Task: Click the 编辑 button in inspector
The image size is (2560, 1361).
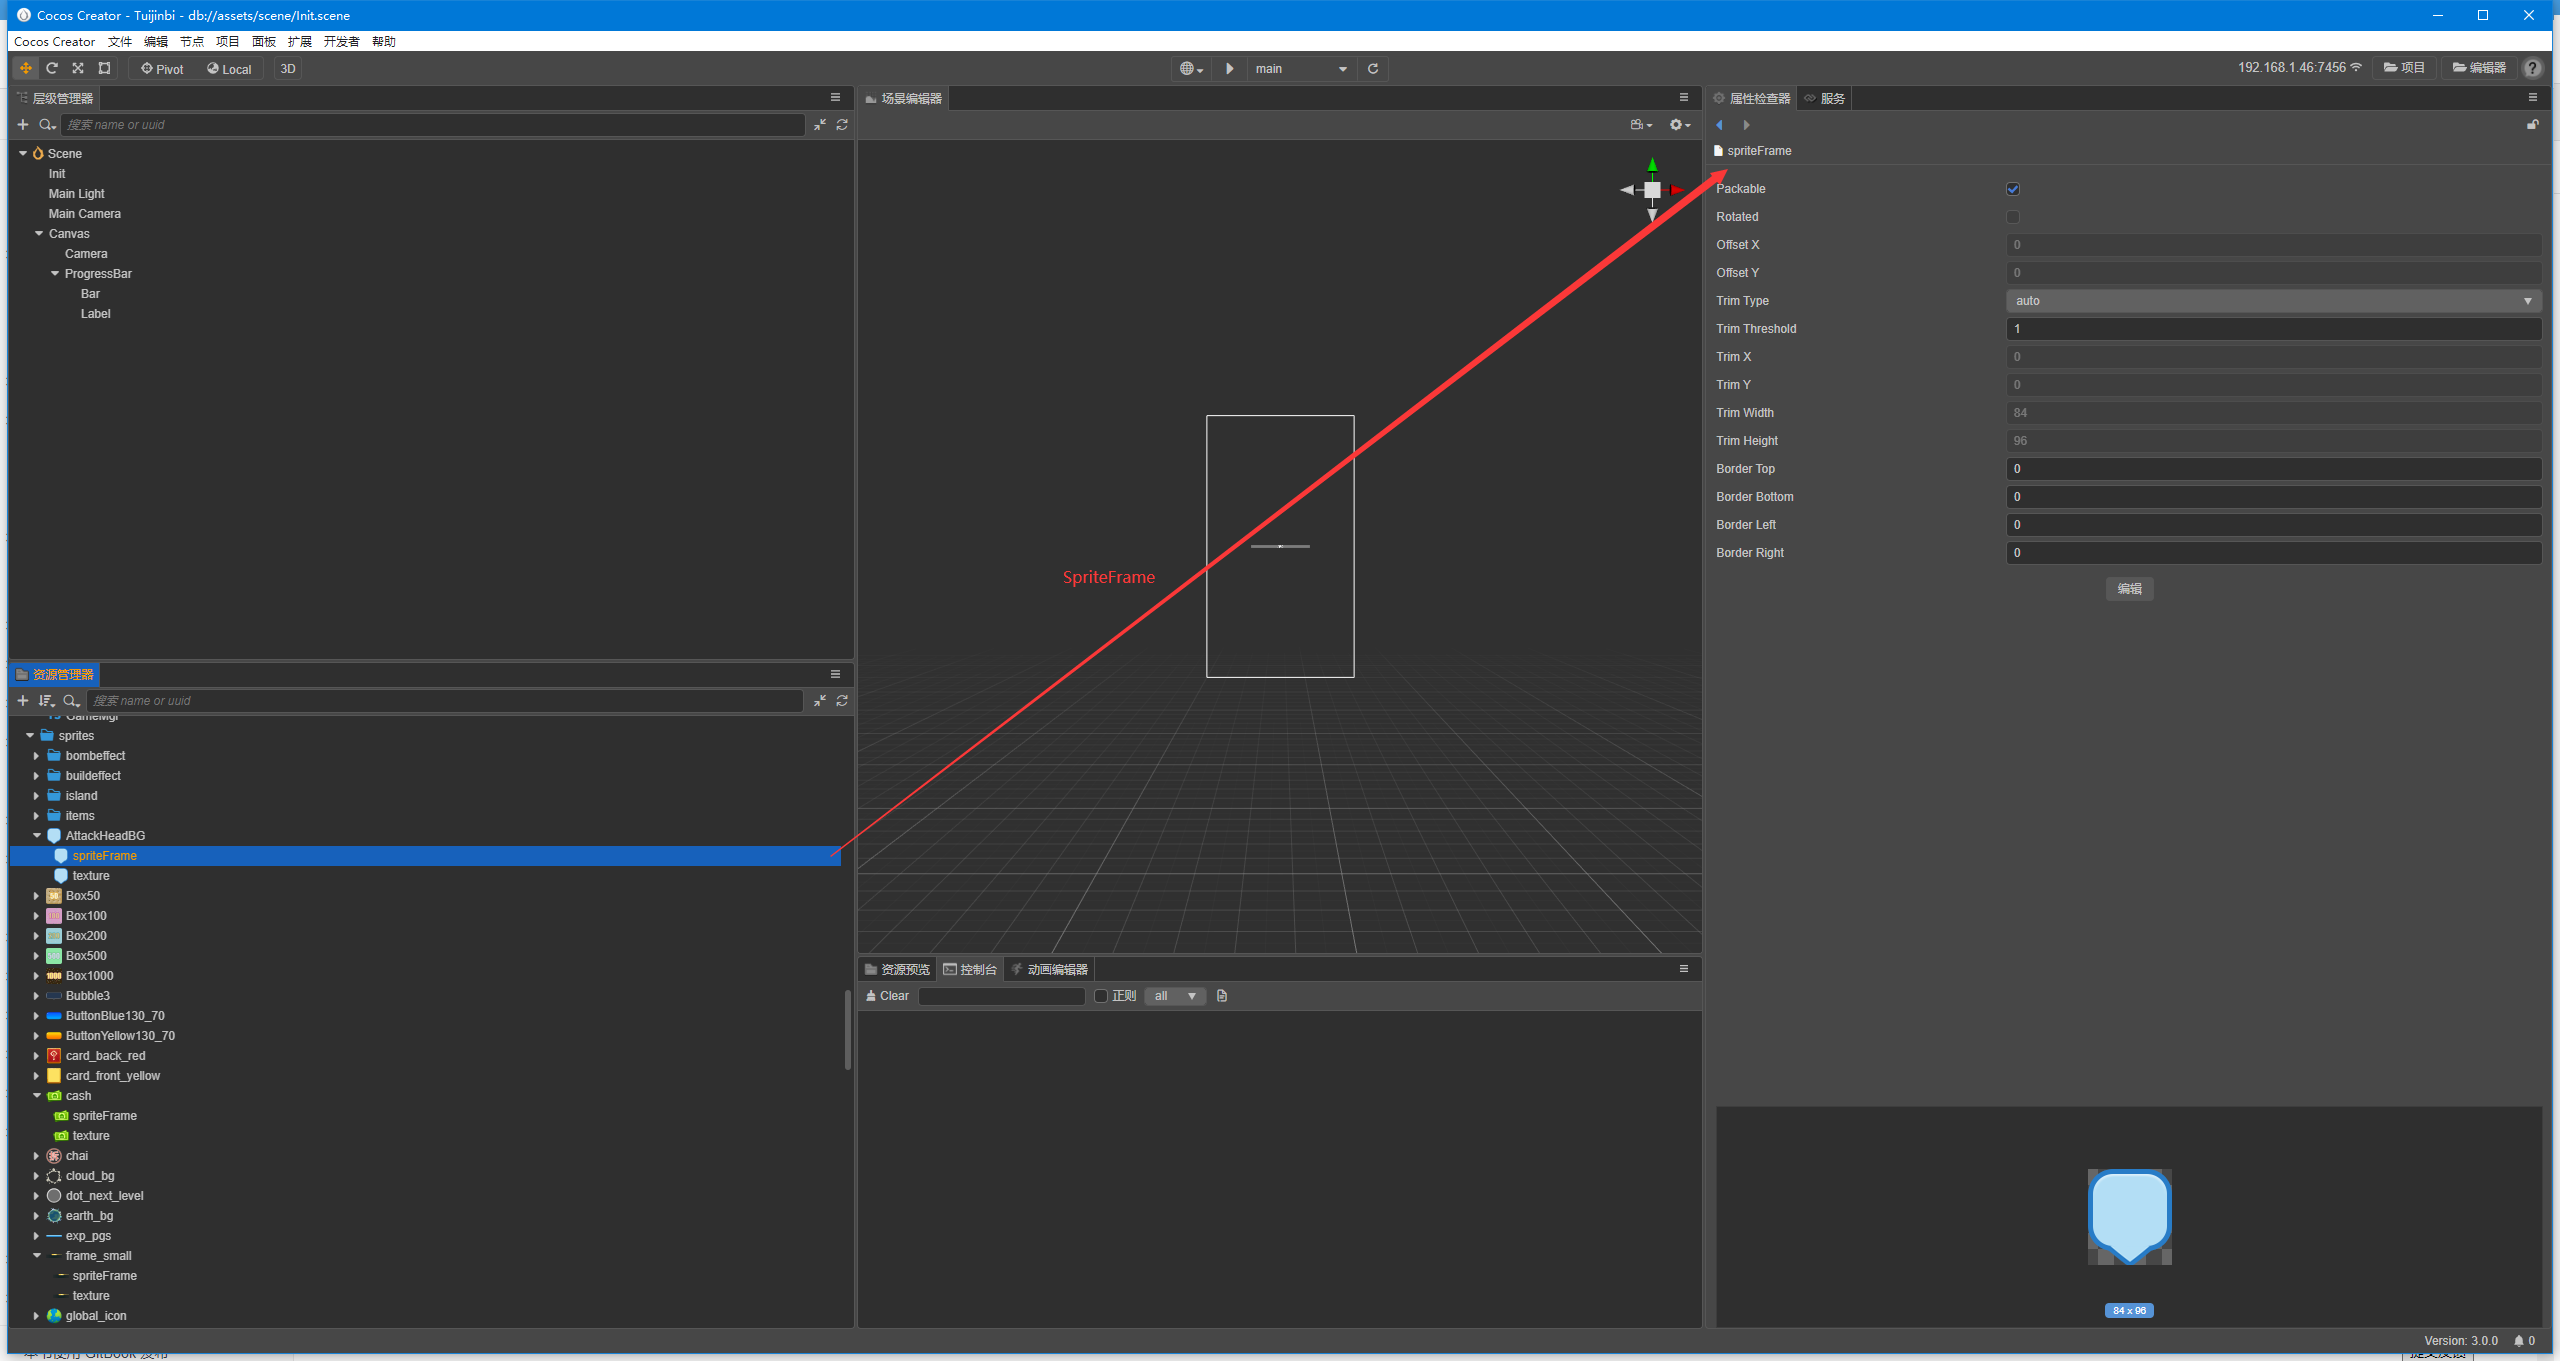Action: pos(2129,589)
